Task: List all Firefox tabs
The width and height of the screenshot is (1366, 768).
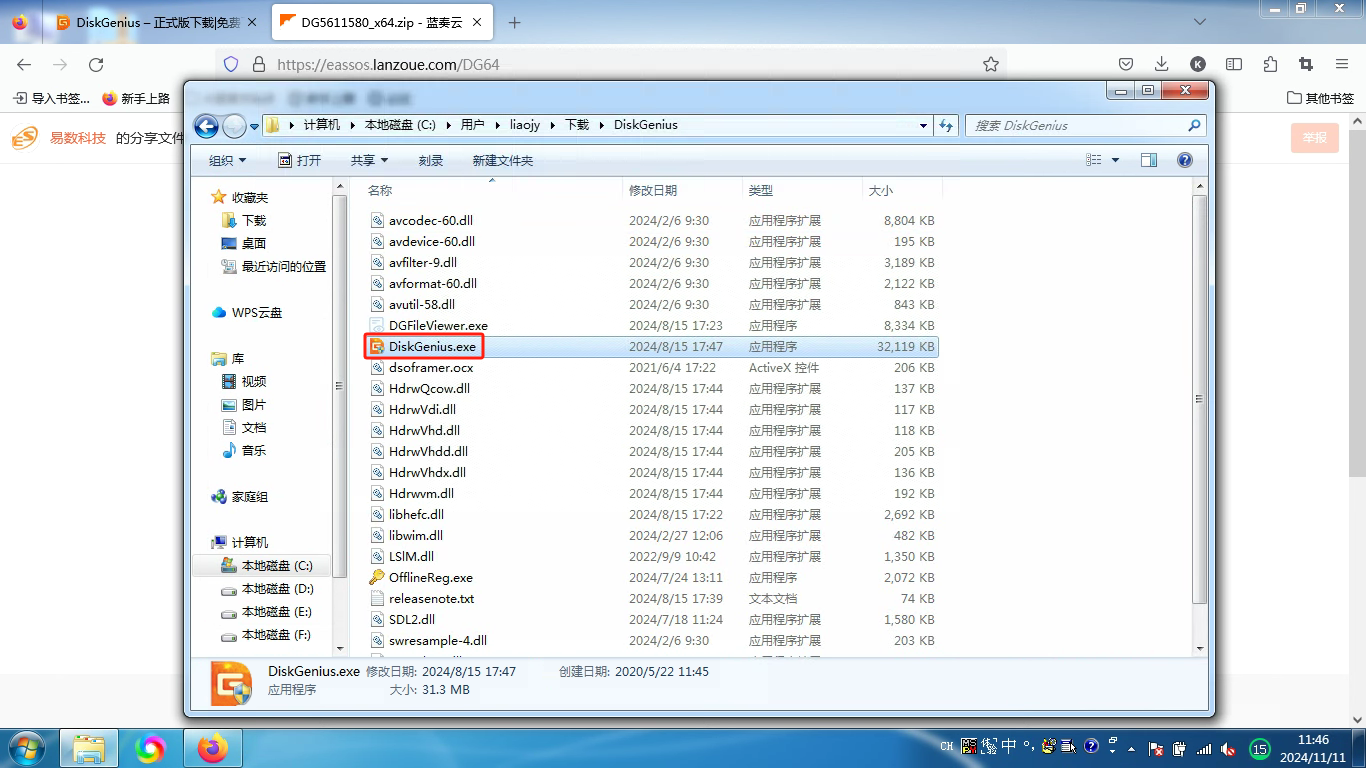Action: point(1200,22)
